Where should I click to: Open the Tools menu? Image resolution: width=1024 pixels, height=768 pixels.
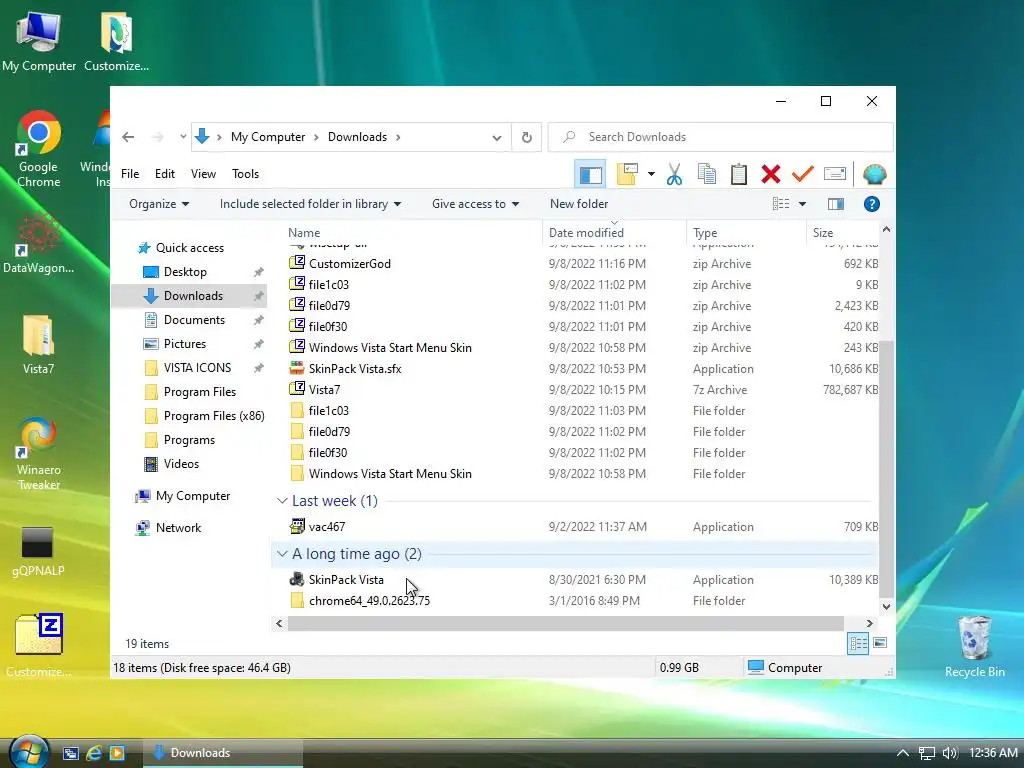pos(245,174)
